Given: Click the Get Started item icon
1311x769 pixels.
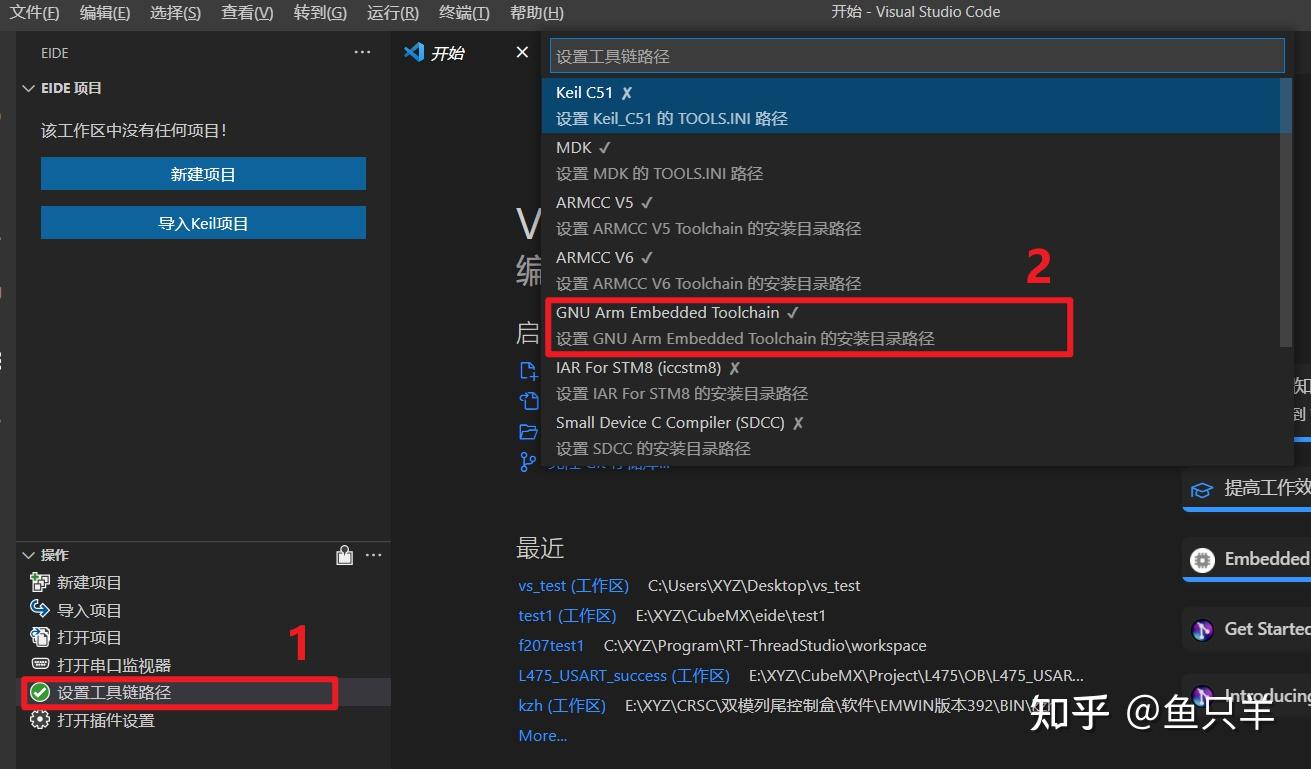Looking at the screenshot, I should [x=1203, y=628].
